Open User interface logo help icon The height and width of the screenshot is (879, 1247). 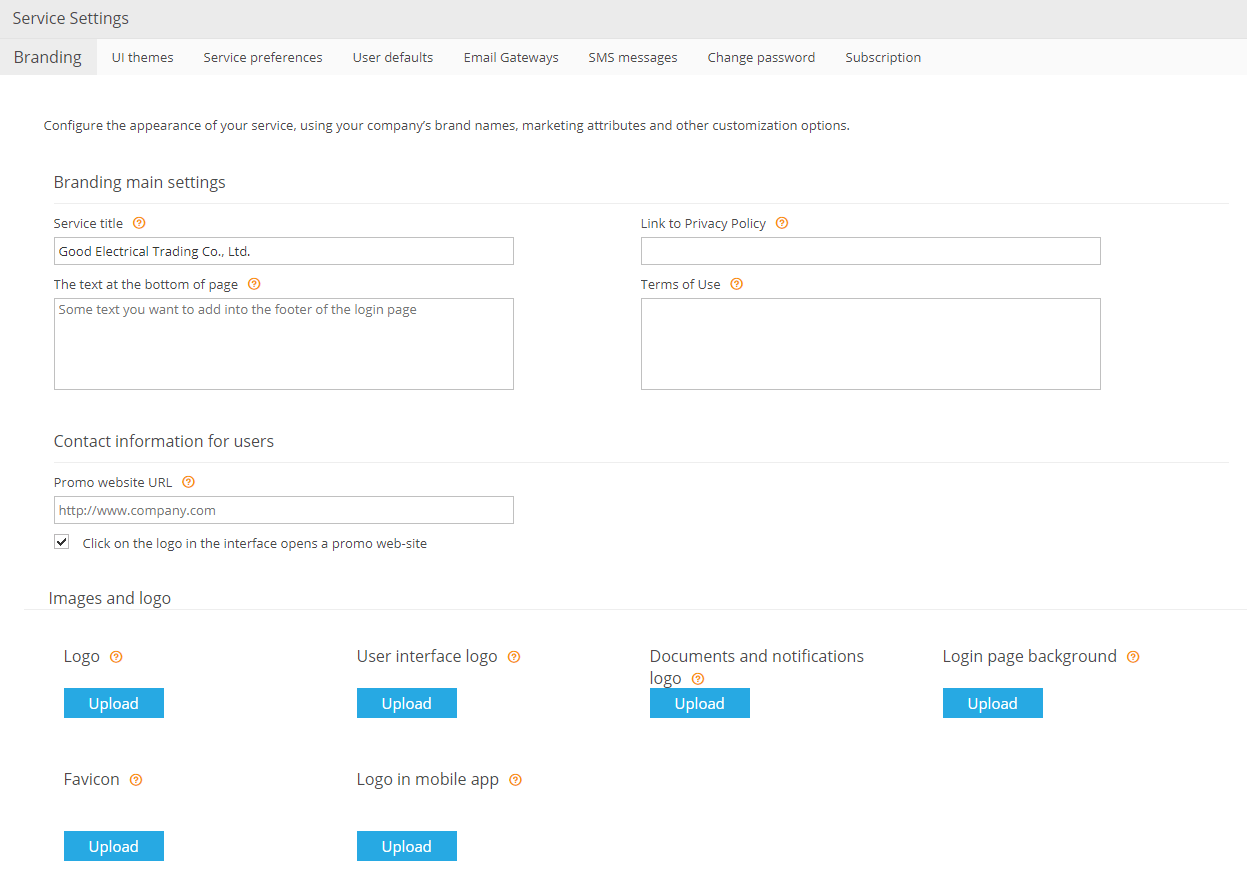pyautogui.click(x=514, y=657)
